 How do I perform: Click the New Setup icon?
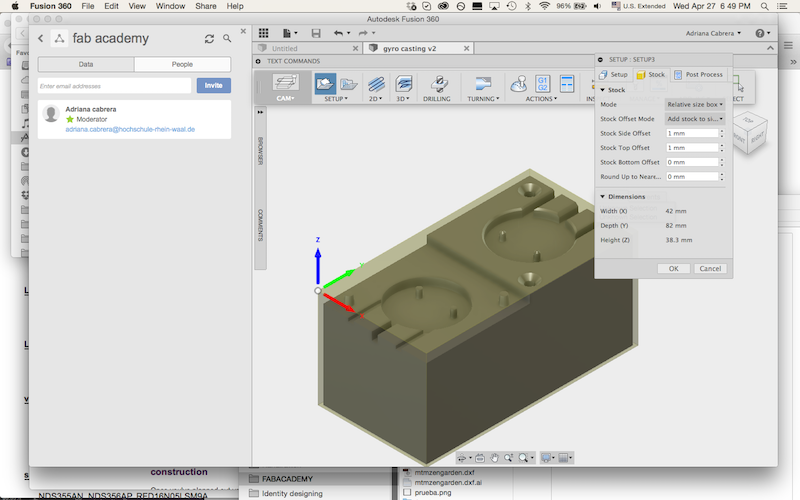[325, 83]
